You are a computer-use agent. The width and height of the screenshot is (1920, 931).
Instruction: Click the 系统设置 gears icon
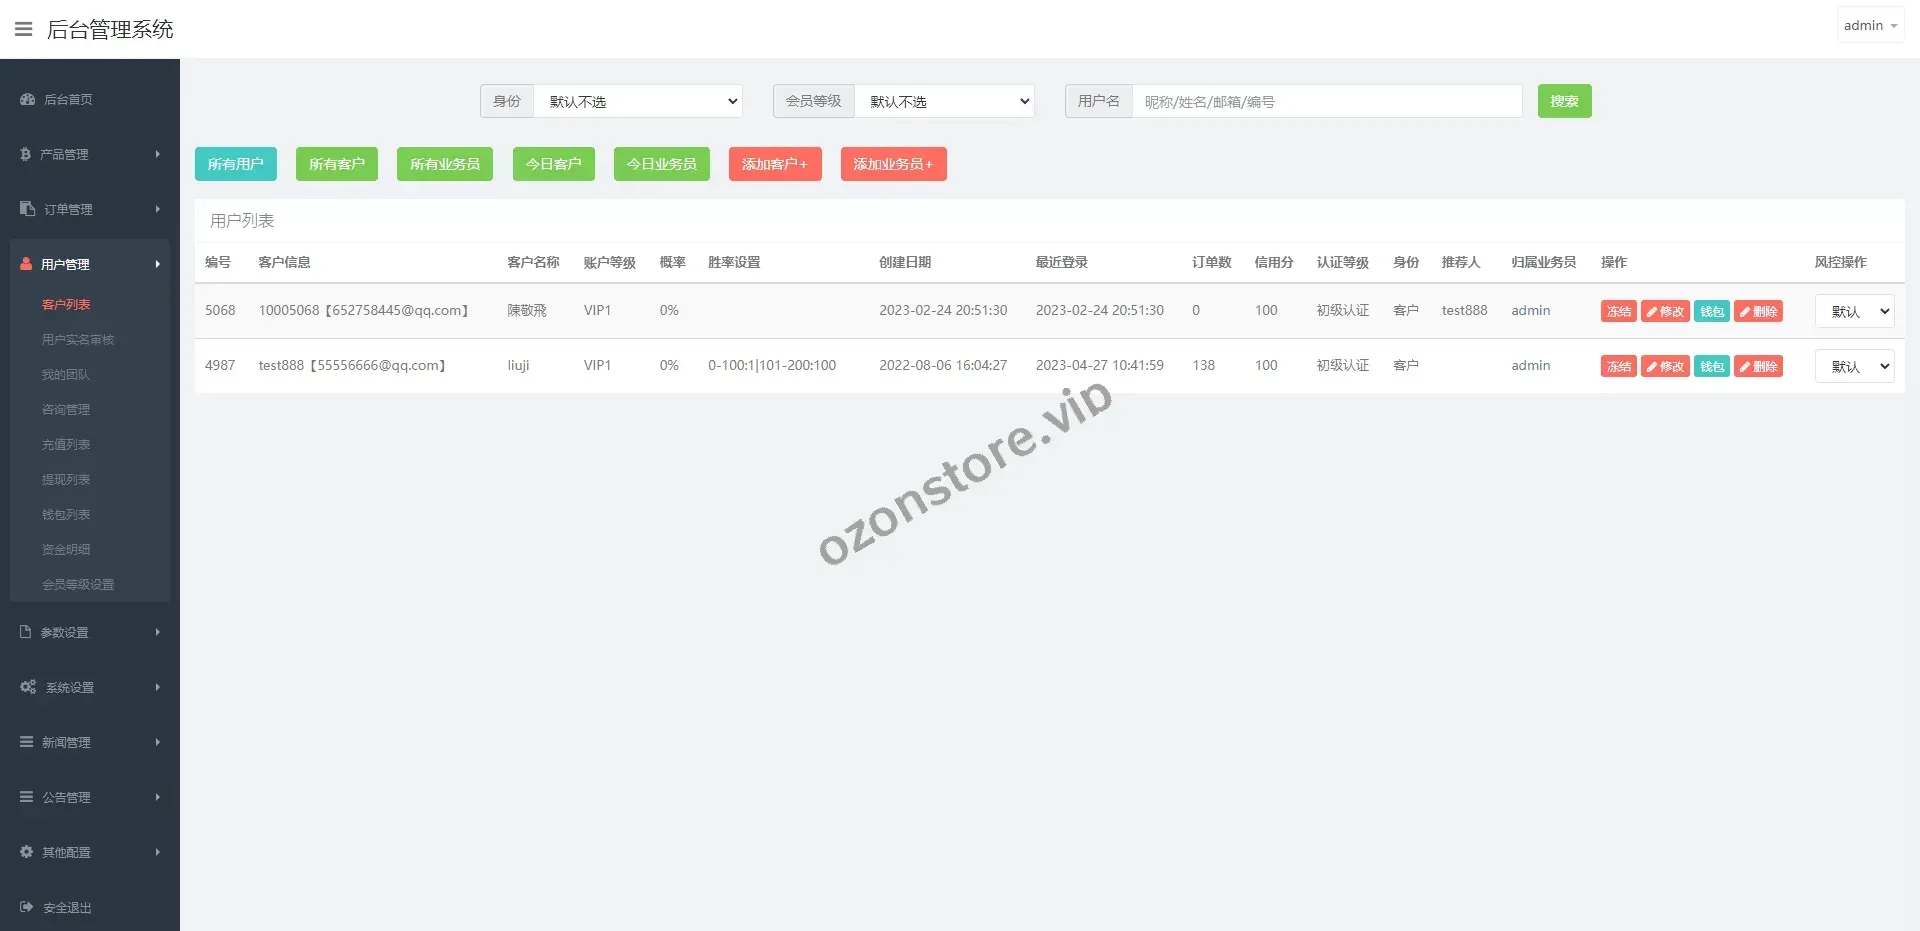(28, 687)
